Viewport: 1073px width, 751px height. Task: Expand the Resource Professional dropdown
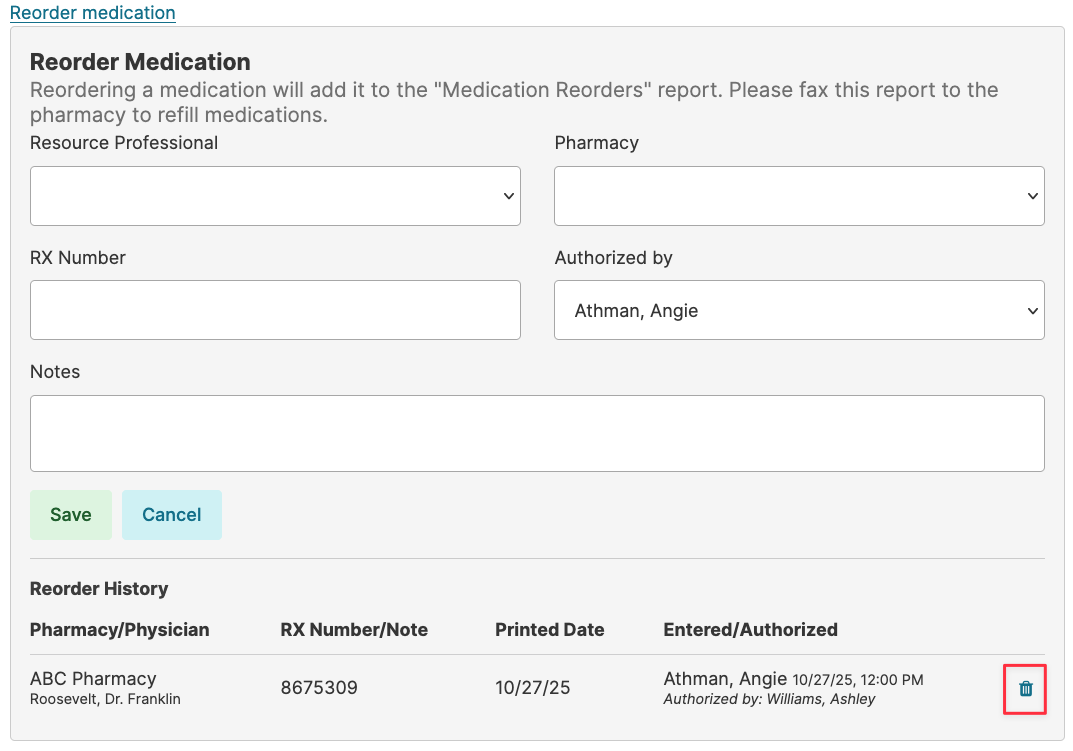275,196
